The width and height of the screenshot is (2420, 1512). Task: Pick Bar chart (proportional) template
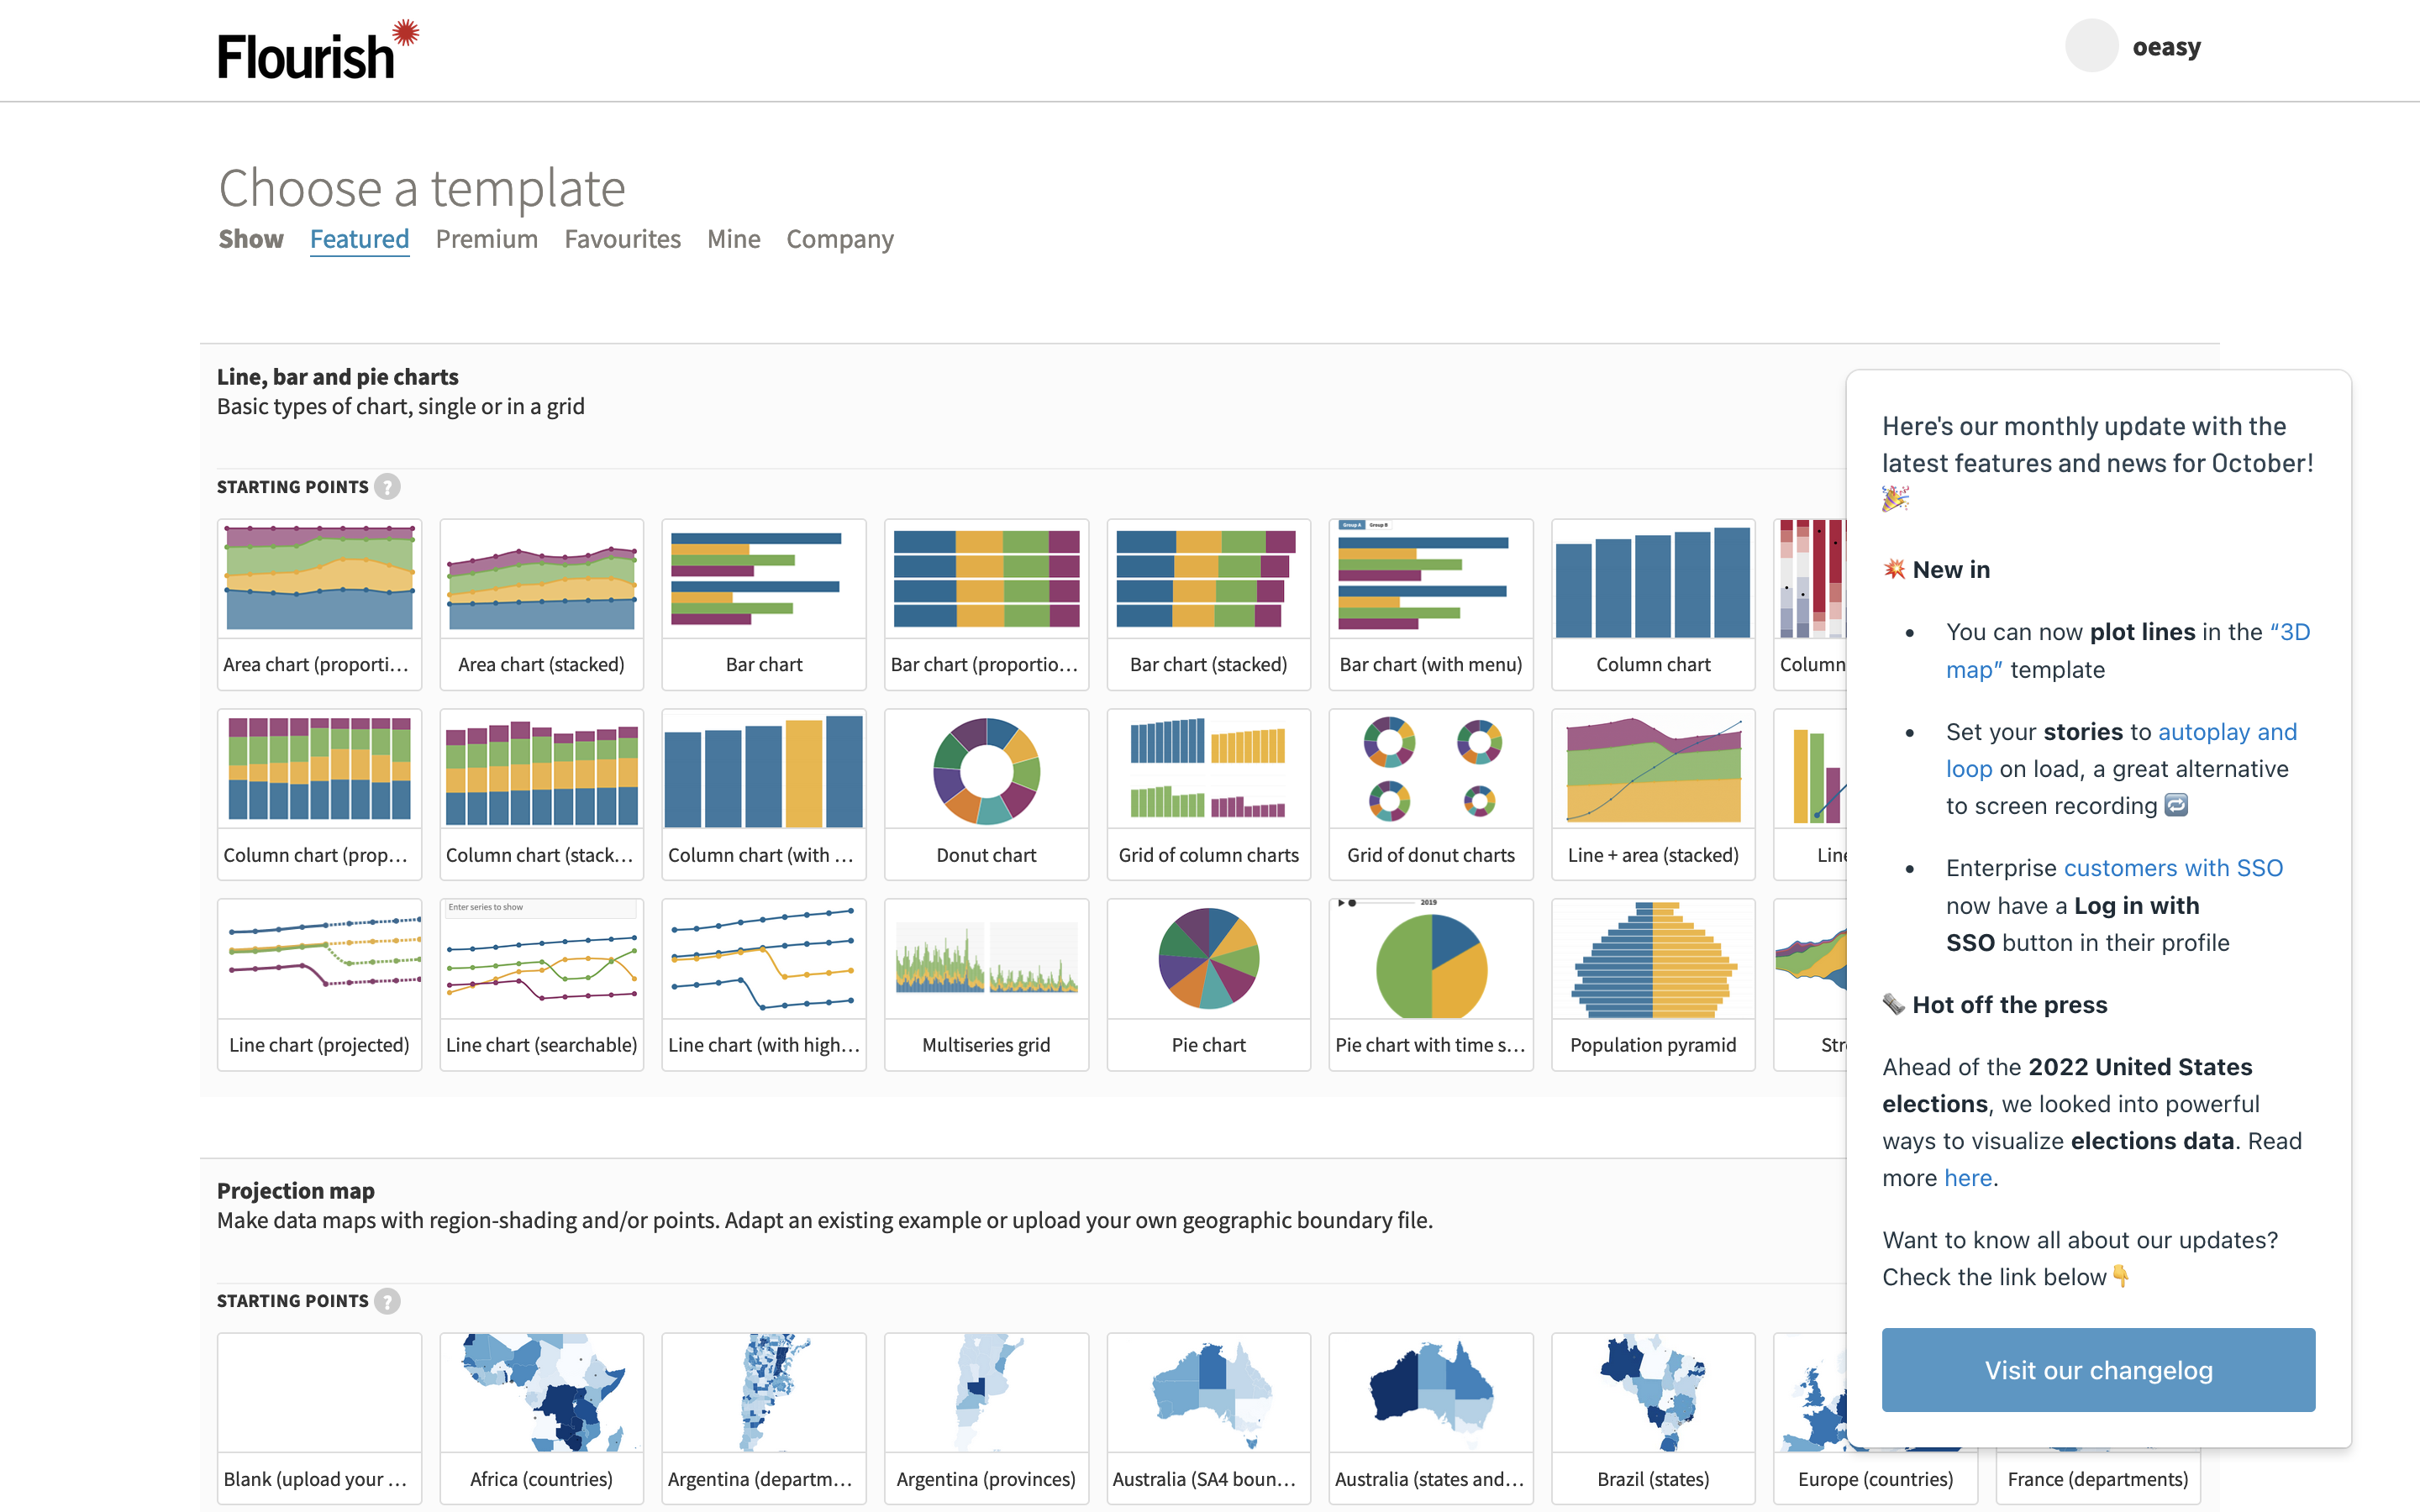click(986, 604)
